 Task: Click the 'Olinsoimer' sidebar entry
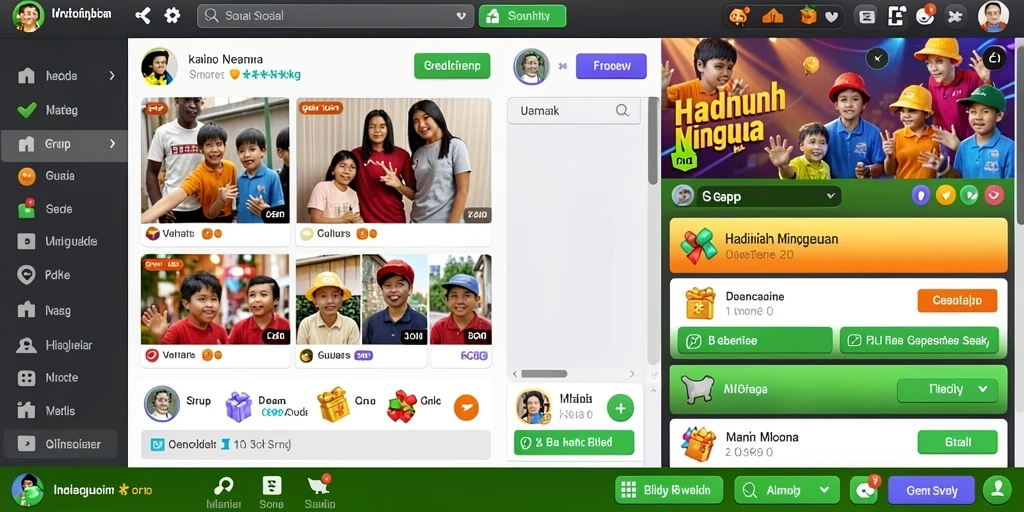click(61, 444)
